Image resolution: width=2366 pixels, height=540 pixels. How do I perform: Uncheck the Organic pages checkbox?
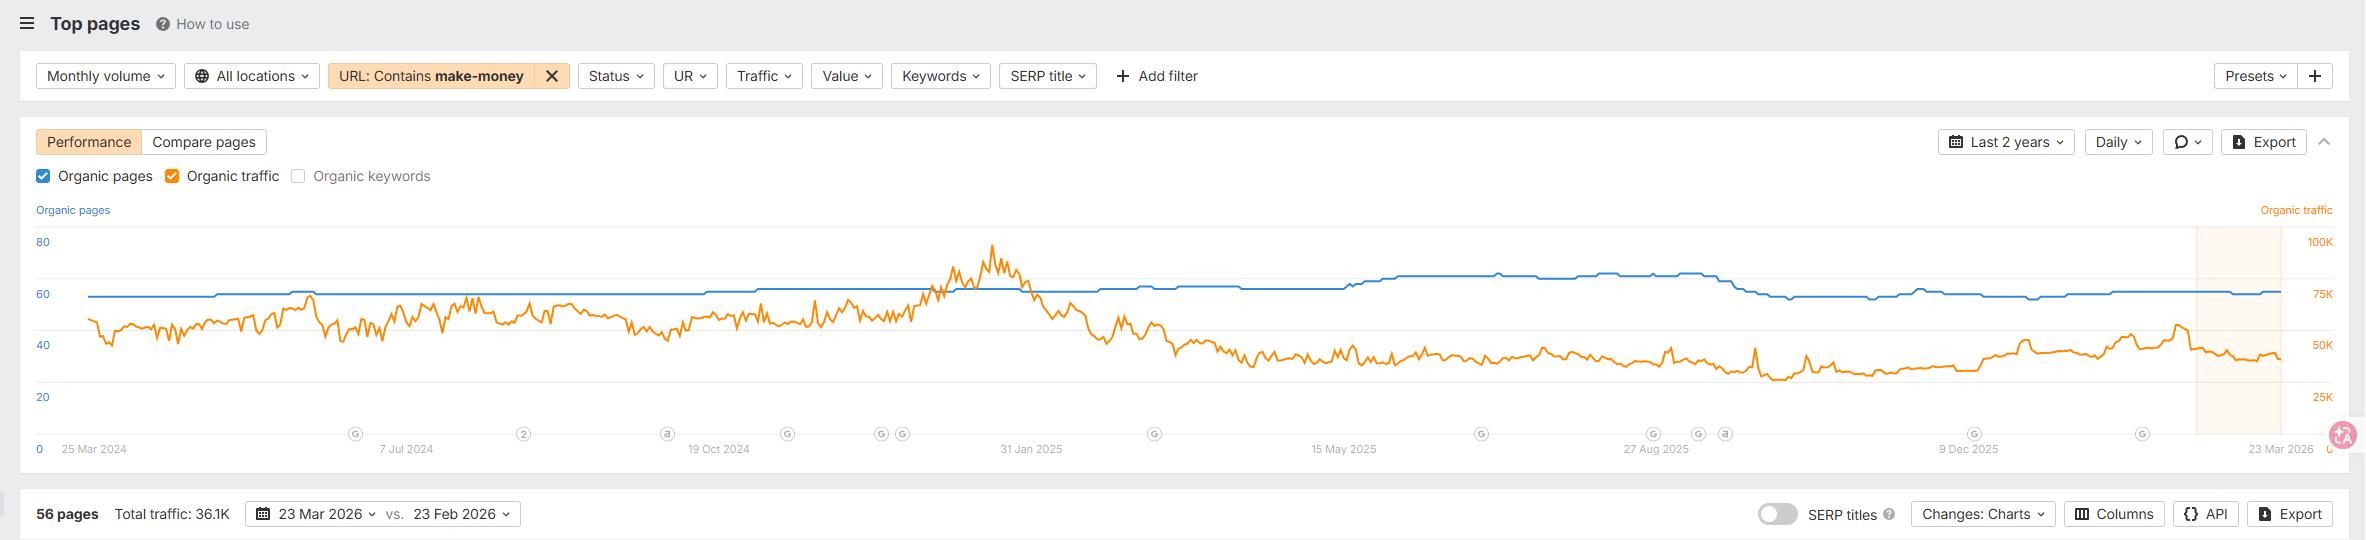point(43,176)
